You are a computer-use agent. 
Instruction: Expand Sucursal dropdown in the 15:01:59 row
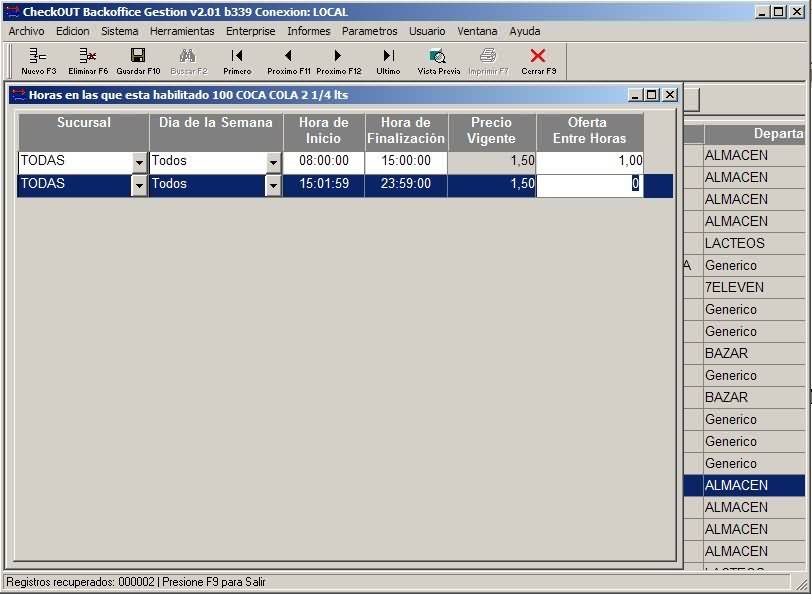tap(139, 185)
